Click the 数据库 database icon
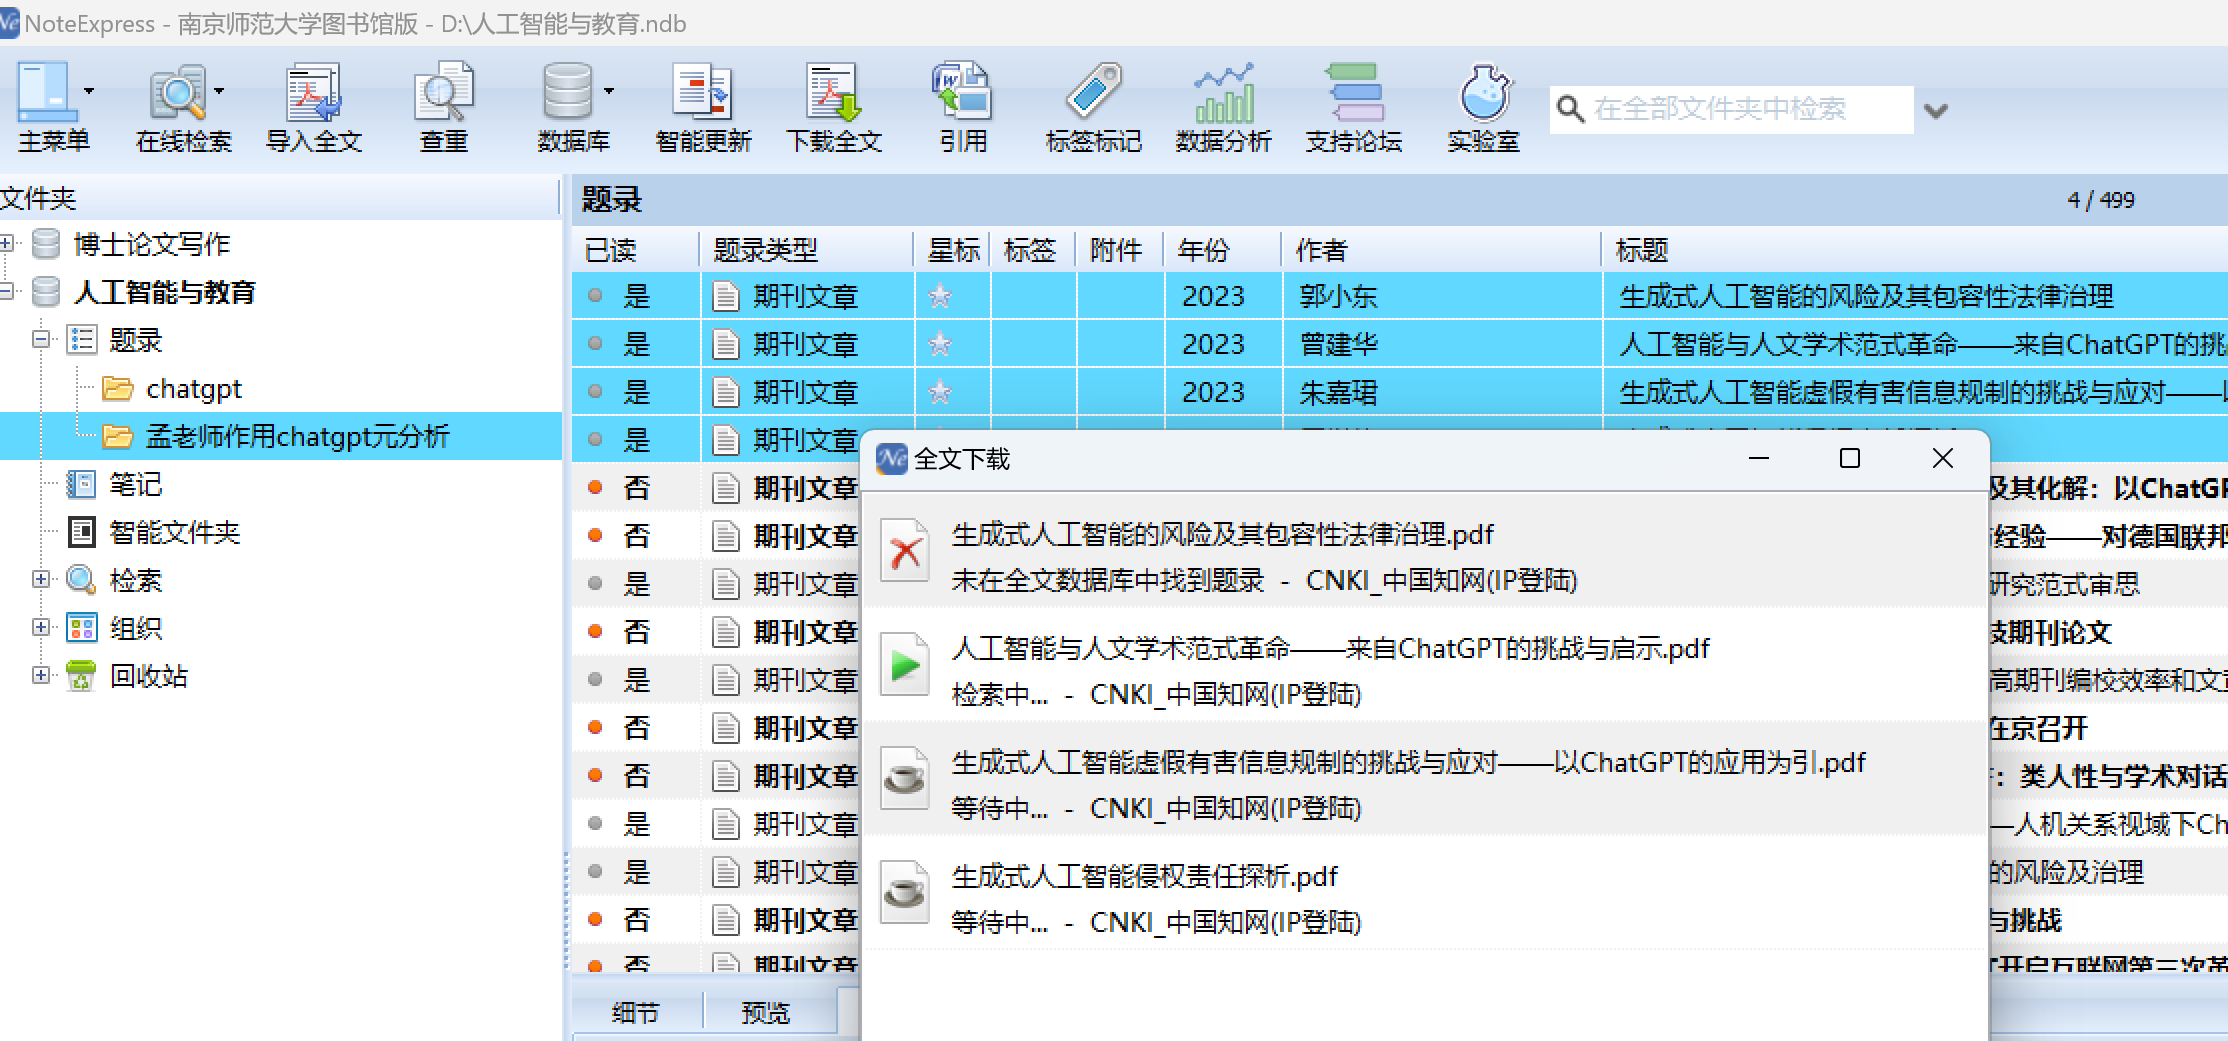Viewport: 2228px width, 1041px height. (x=567, y=92)
